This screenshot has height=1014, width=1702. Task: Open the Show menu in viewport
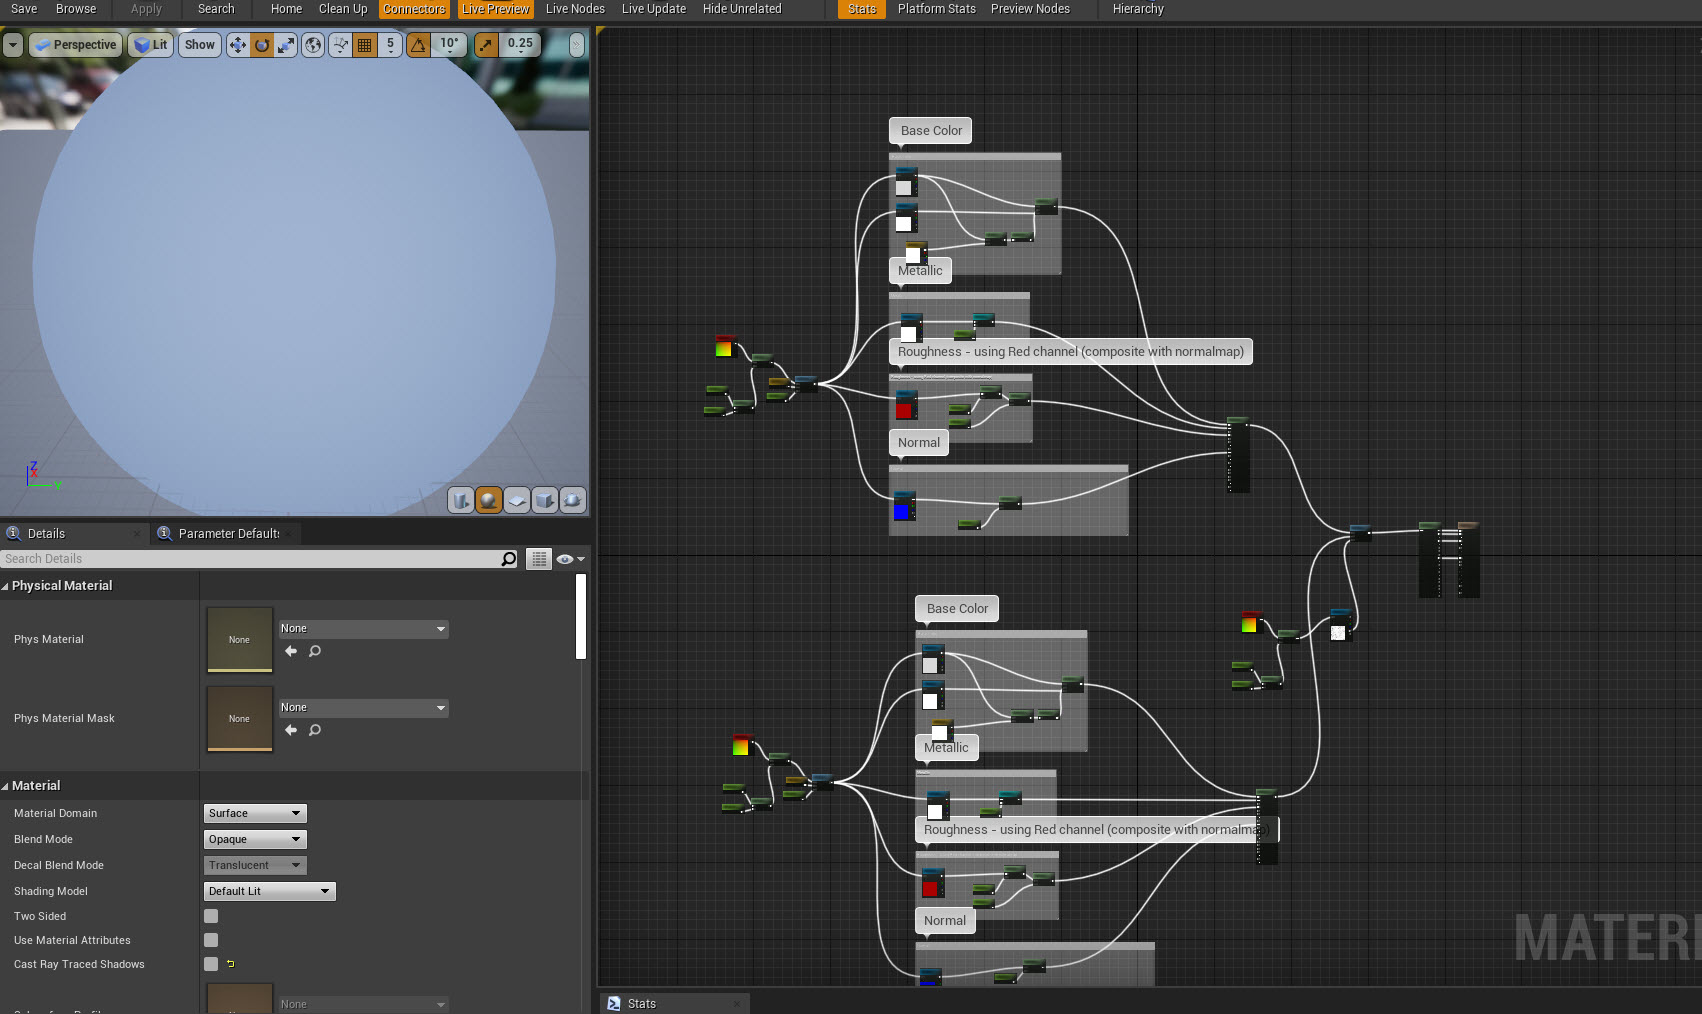tap(200, 45)
